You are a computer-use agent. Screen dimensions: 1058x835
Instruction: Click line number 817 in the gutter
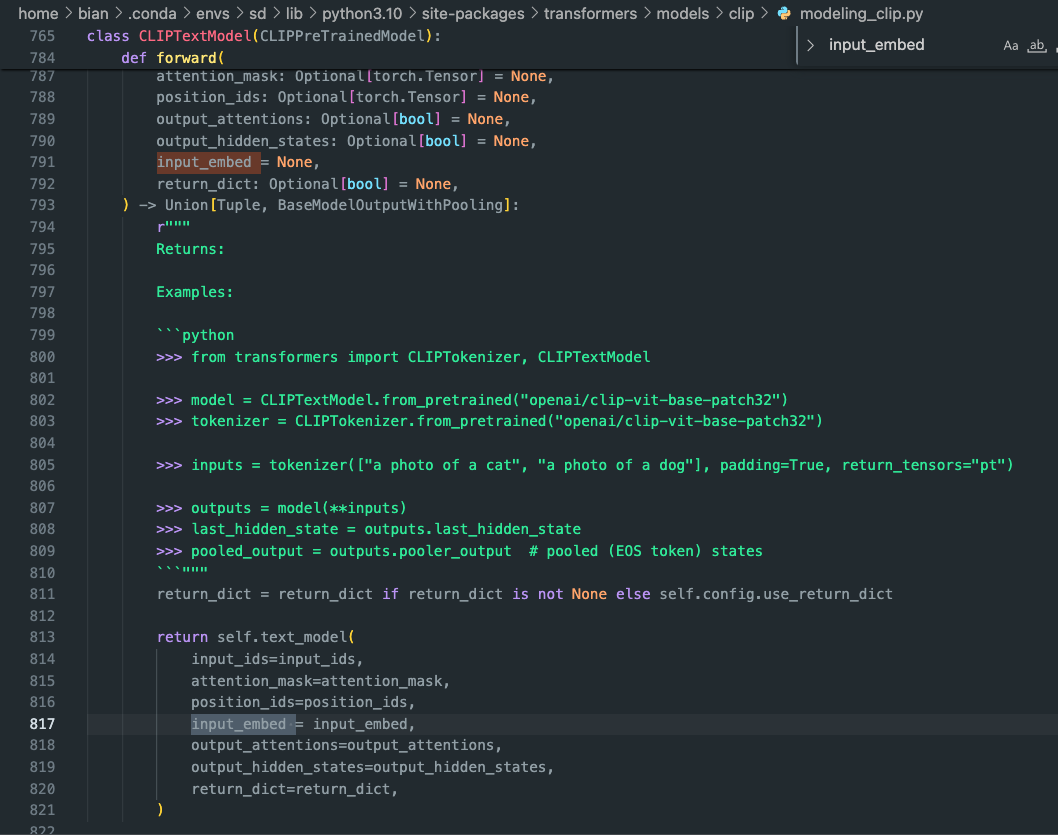(42, 724)
